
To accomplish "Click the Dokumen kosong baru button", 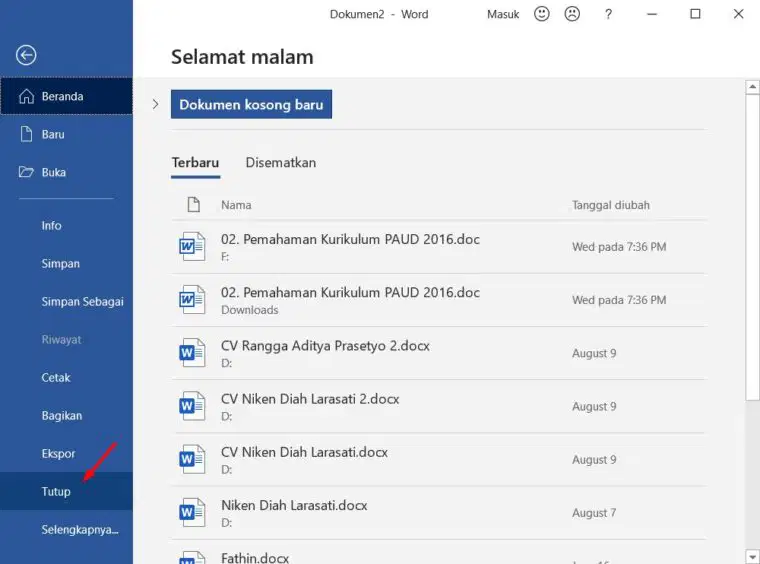I will (251, 104).
